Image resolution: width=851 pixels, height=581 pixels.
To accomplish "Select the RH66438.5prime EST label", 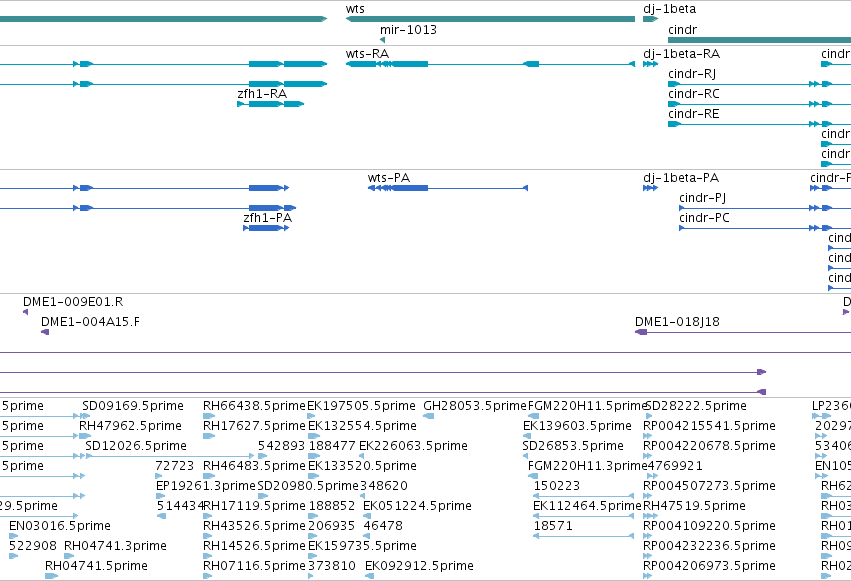I will coord(254,406).
